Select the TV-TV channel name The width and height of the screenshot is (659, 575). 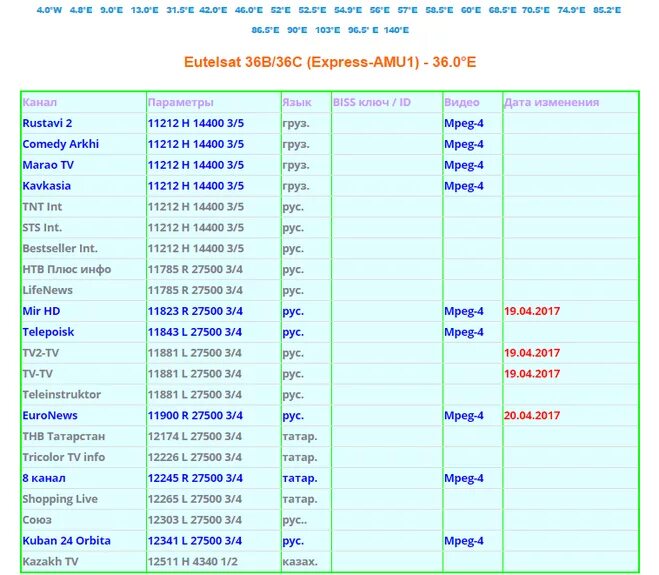38,374
